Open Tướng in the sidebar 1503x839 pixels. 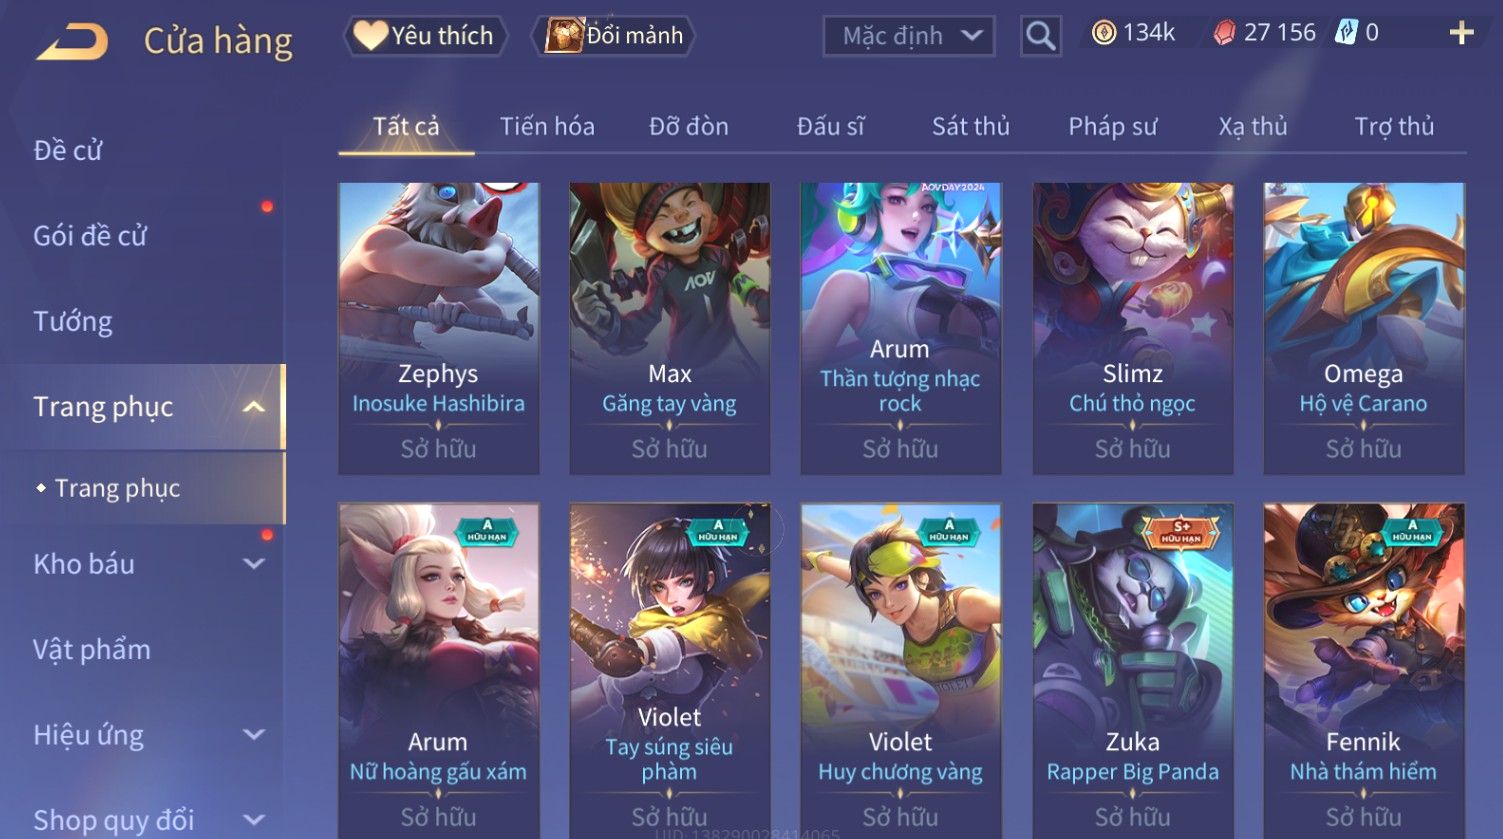[x=73, y=321]
